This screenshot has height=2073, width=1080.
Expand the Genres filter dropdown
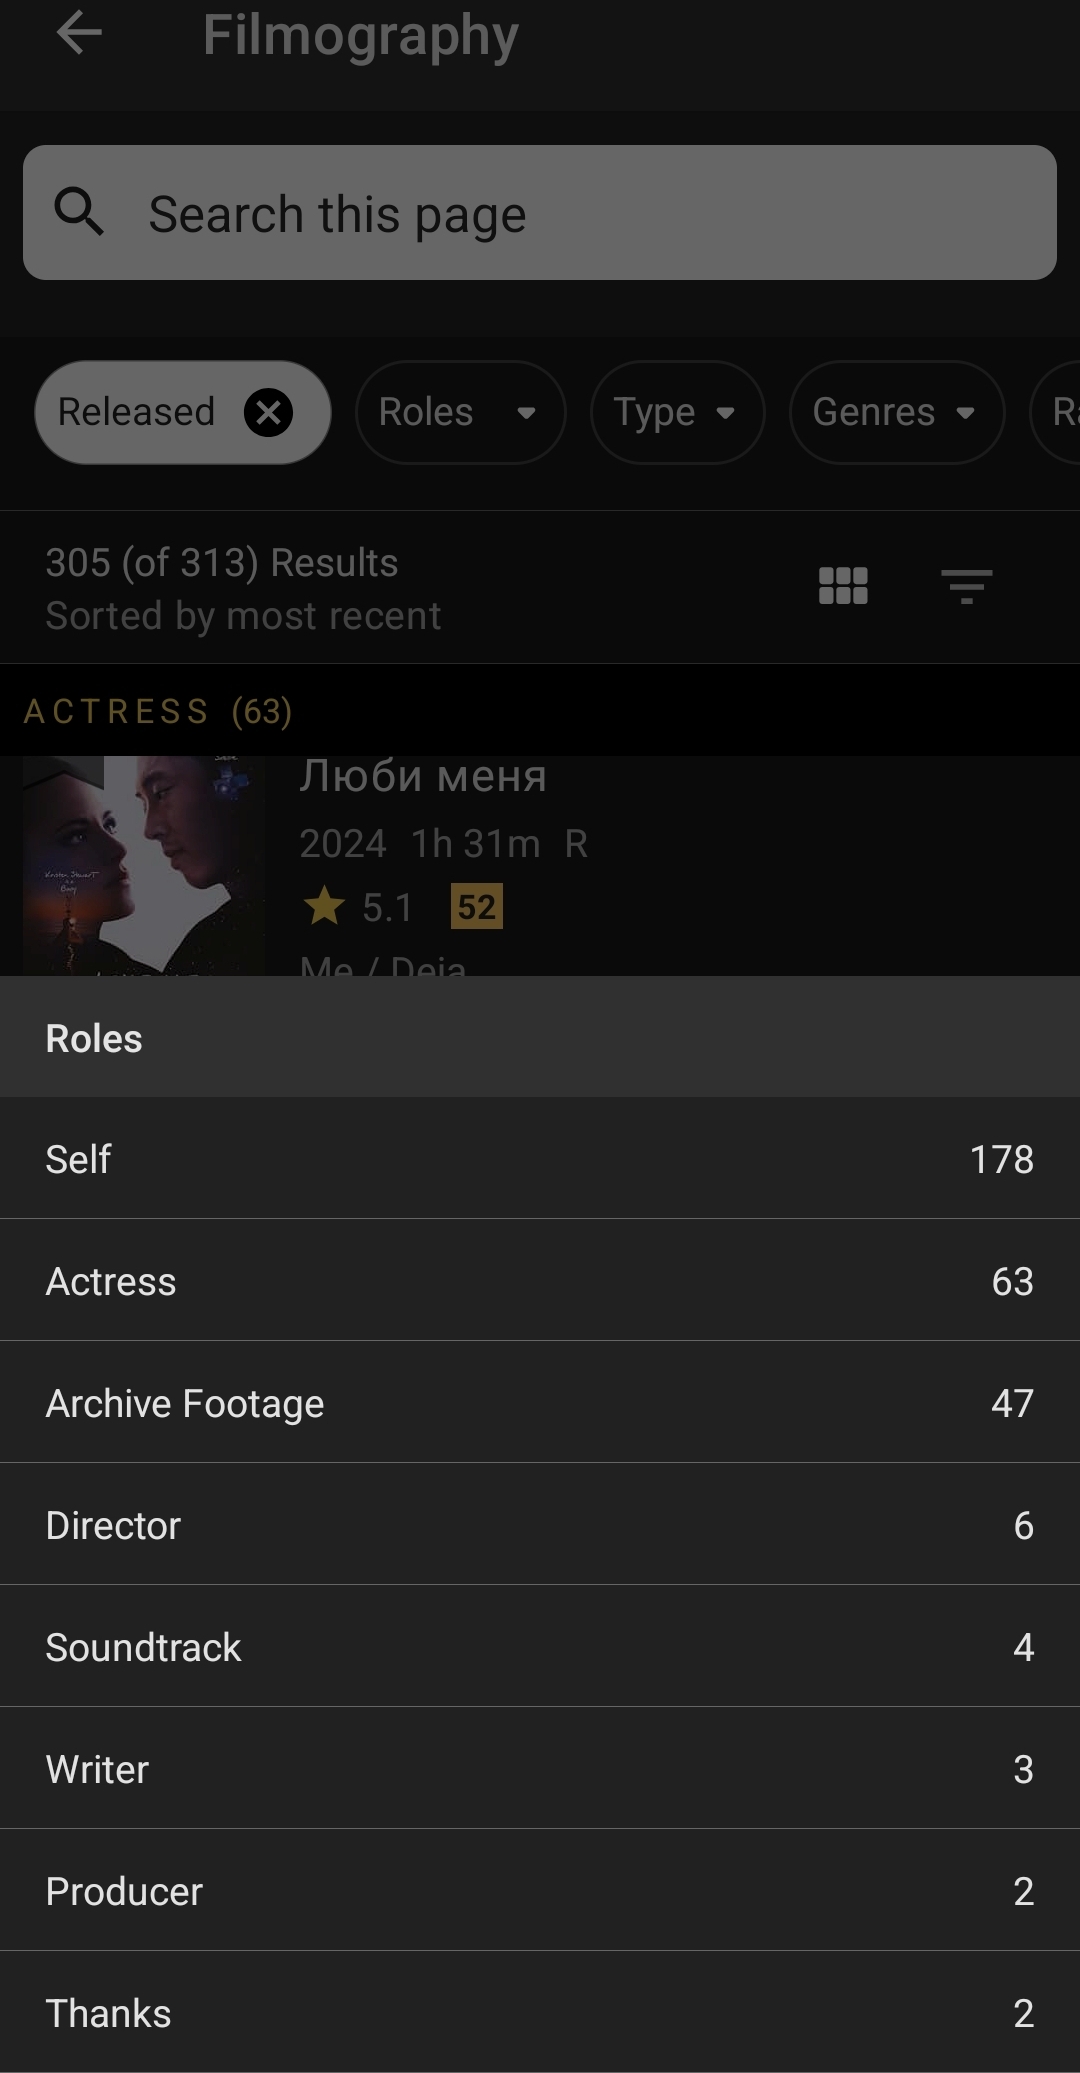click(896, 413)
